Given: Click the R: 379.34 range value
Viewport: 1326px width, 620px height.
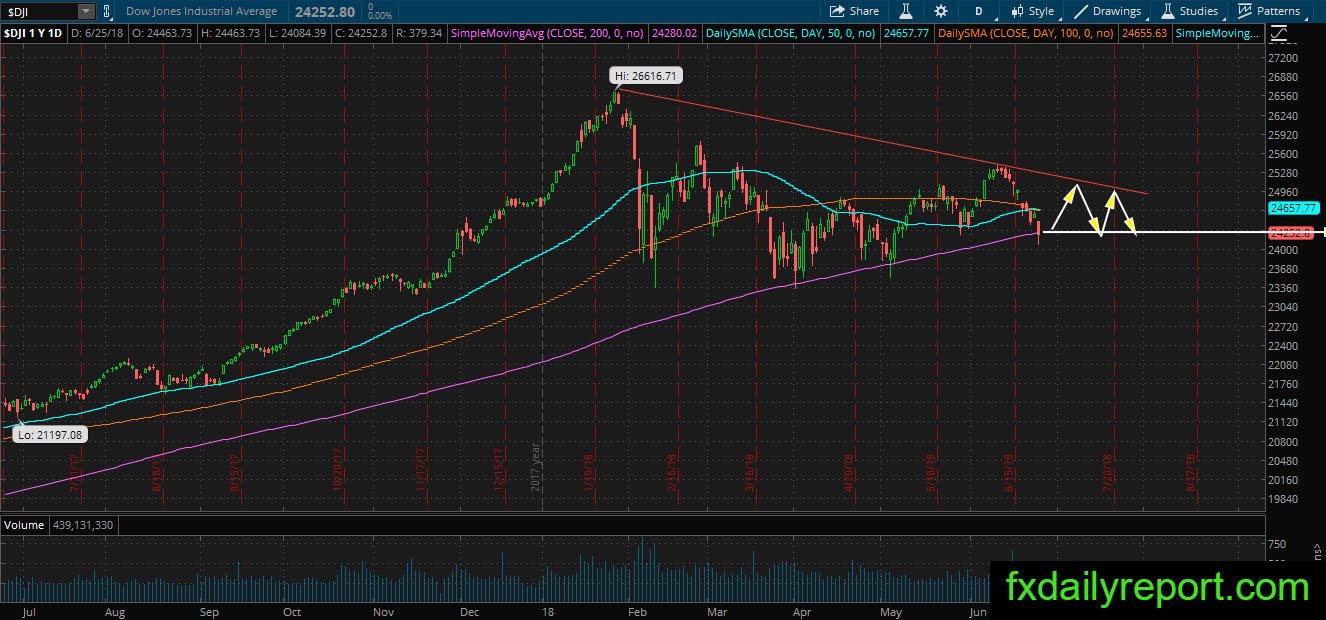Looking at the screenshot, I should (421, 33).
